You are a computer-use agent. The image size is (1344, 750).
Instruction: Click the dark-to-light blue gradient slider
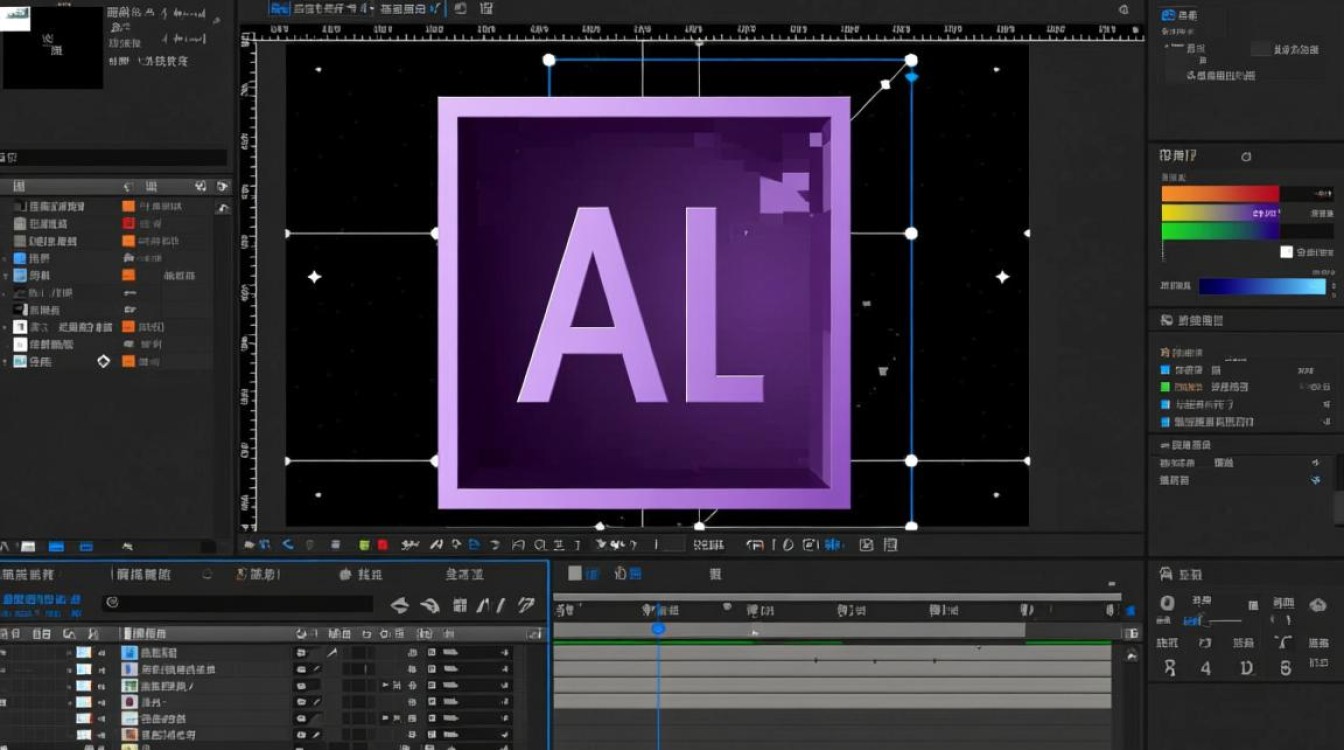click(1262, 286)
